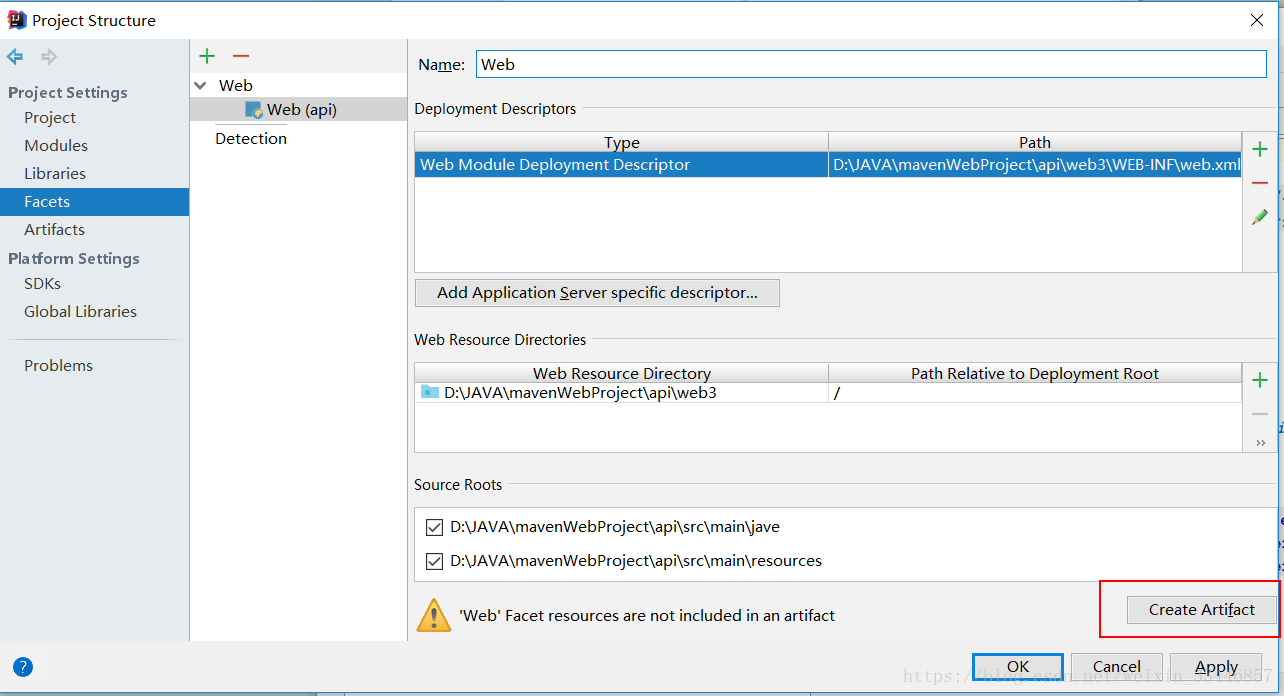
Task: Add a new facet with green plus
Action: pyautogui.click(x=207, y=56)
